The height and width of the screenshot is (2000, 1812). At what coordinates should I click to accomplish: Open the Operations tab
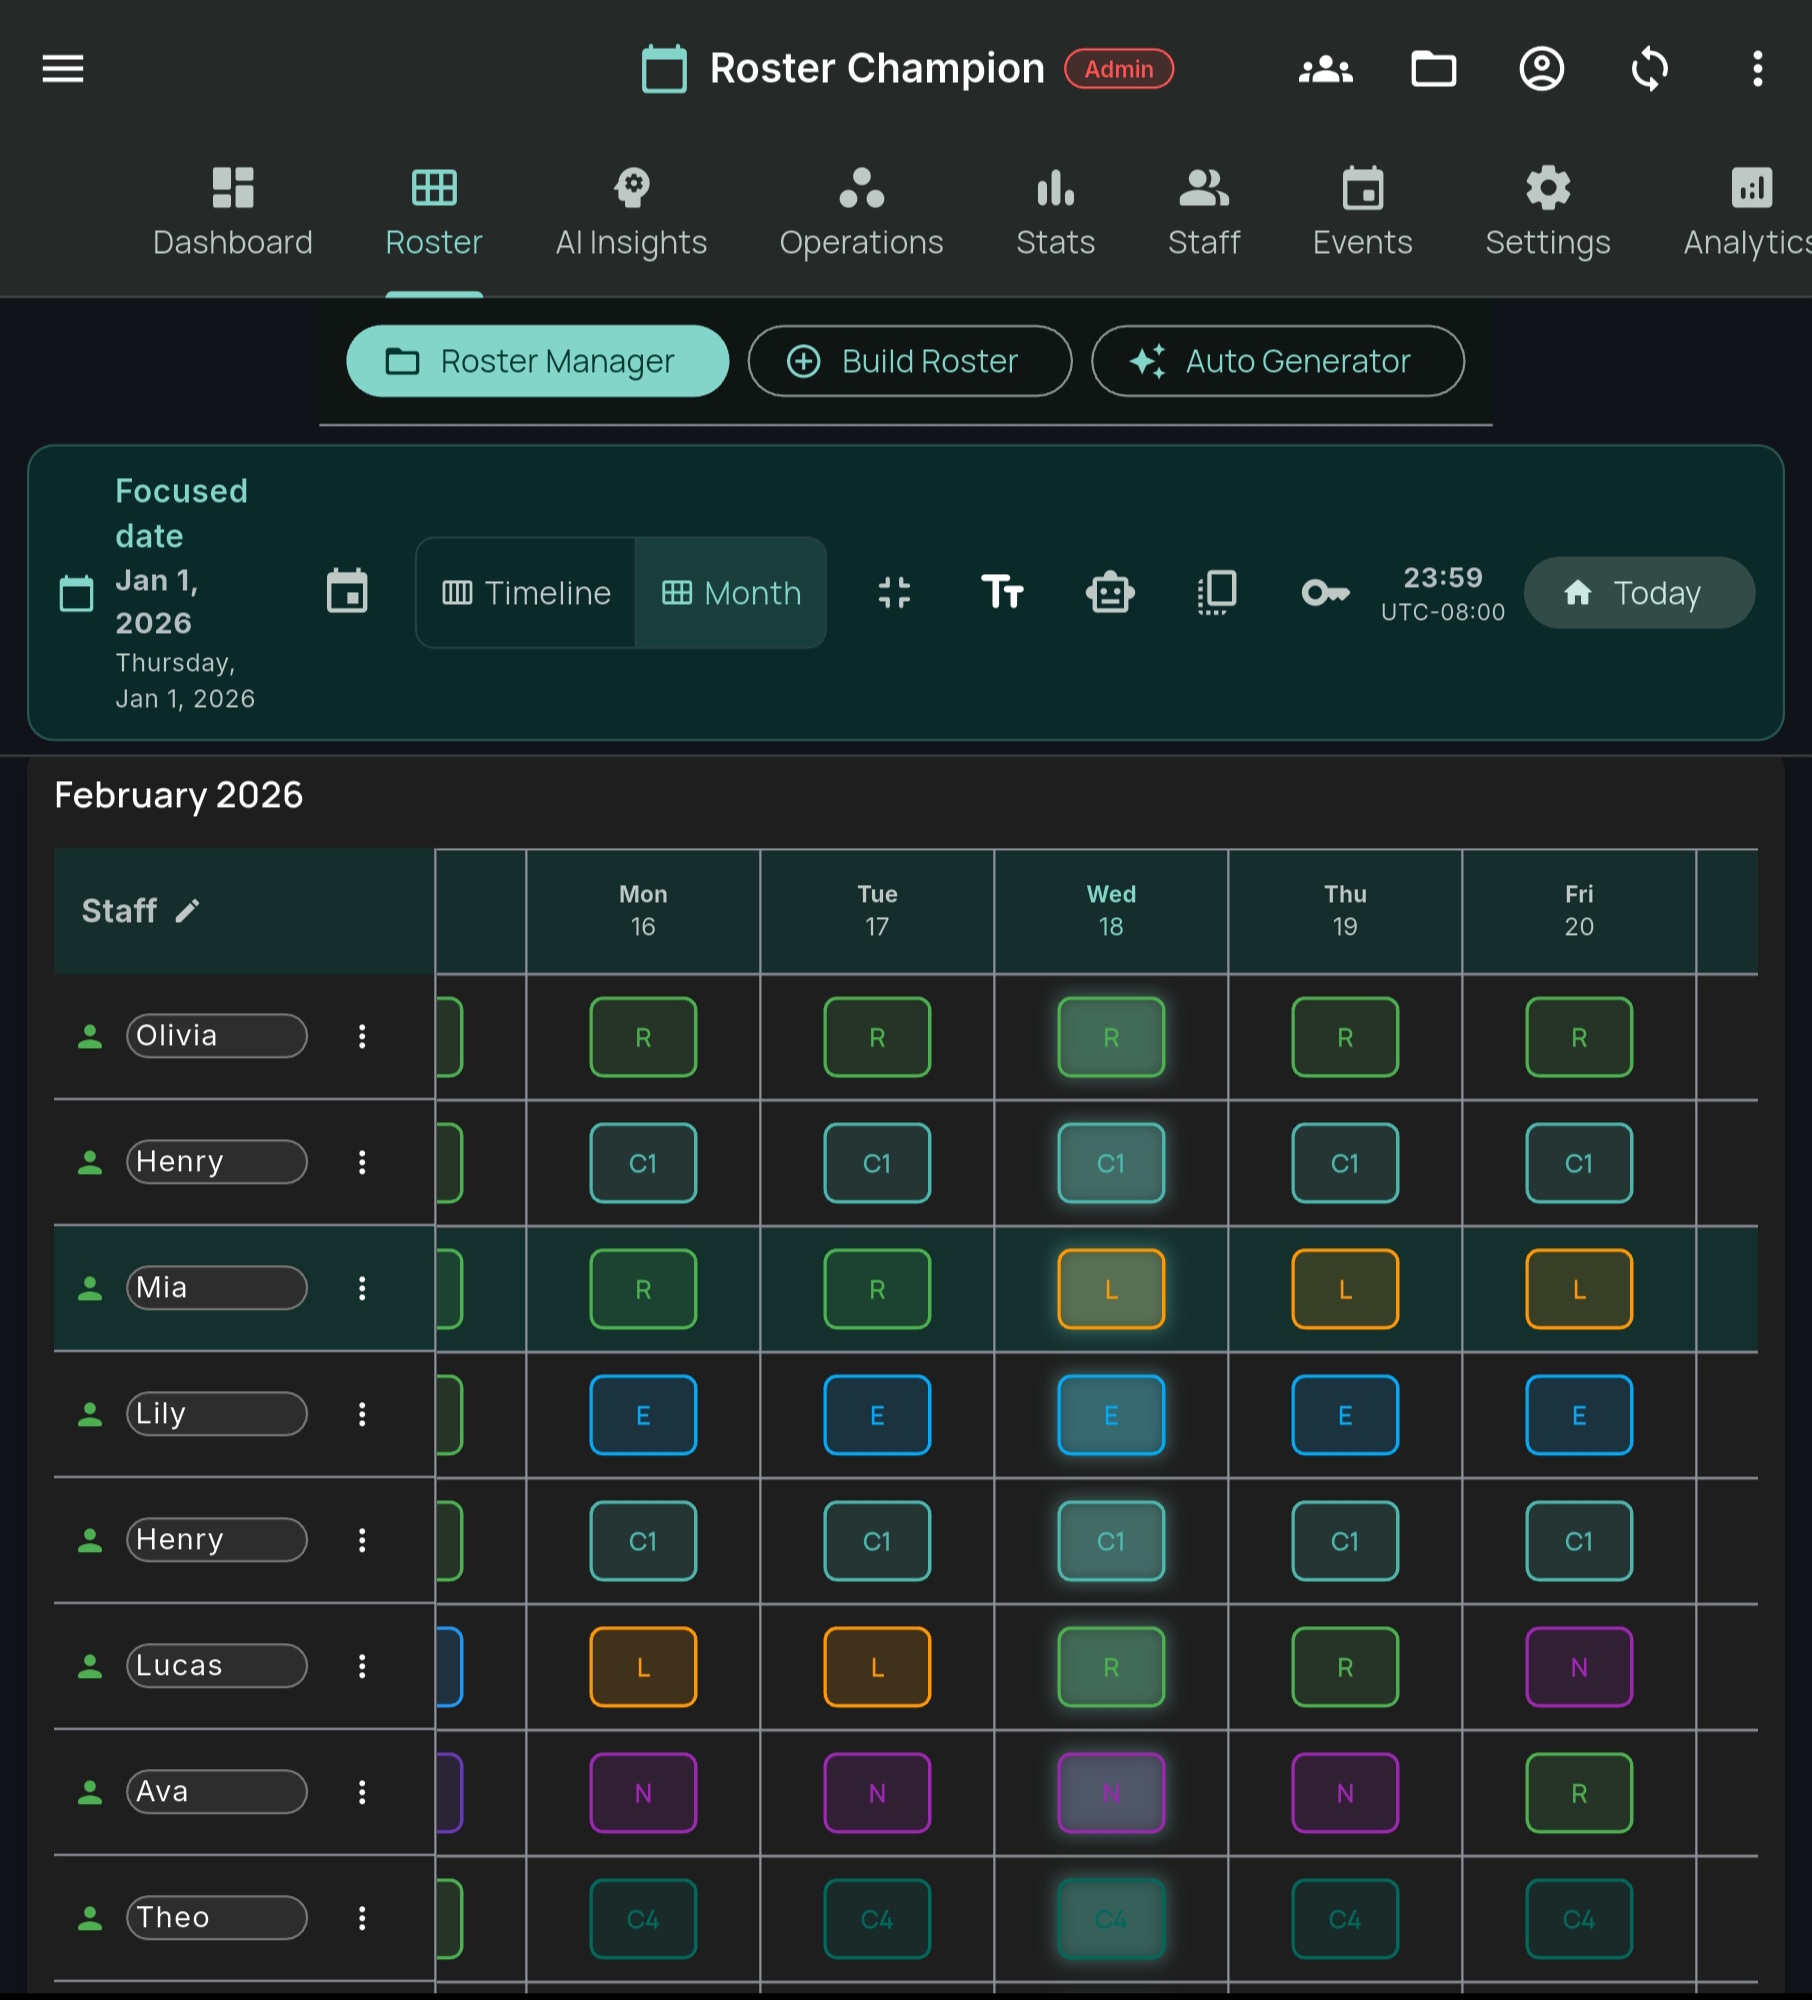[861, 212]
